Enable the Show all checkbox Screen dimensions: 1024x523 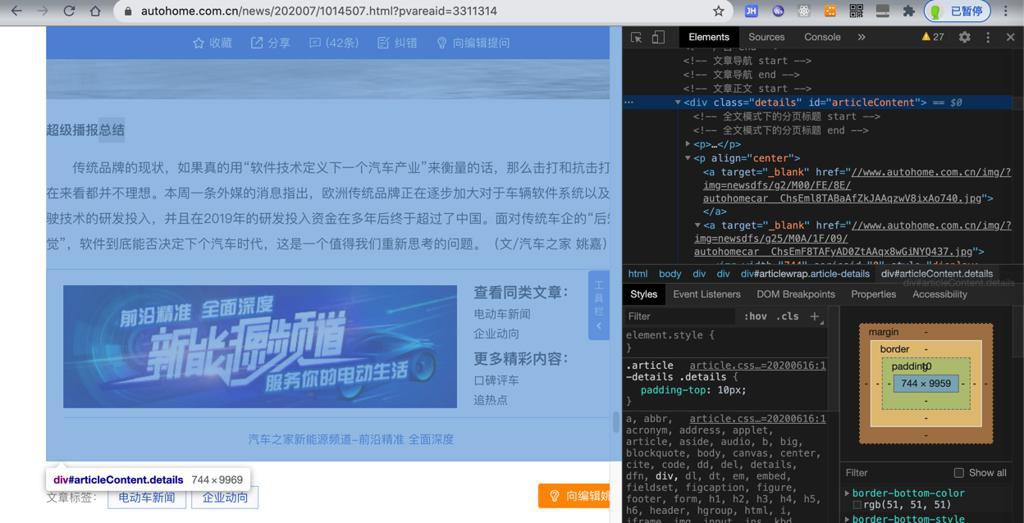coord(959,473)
